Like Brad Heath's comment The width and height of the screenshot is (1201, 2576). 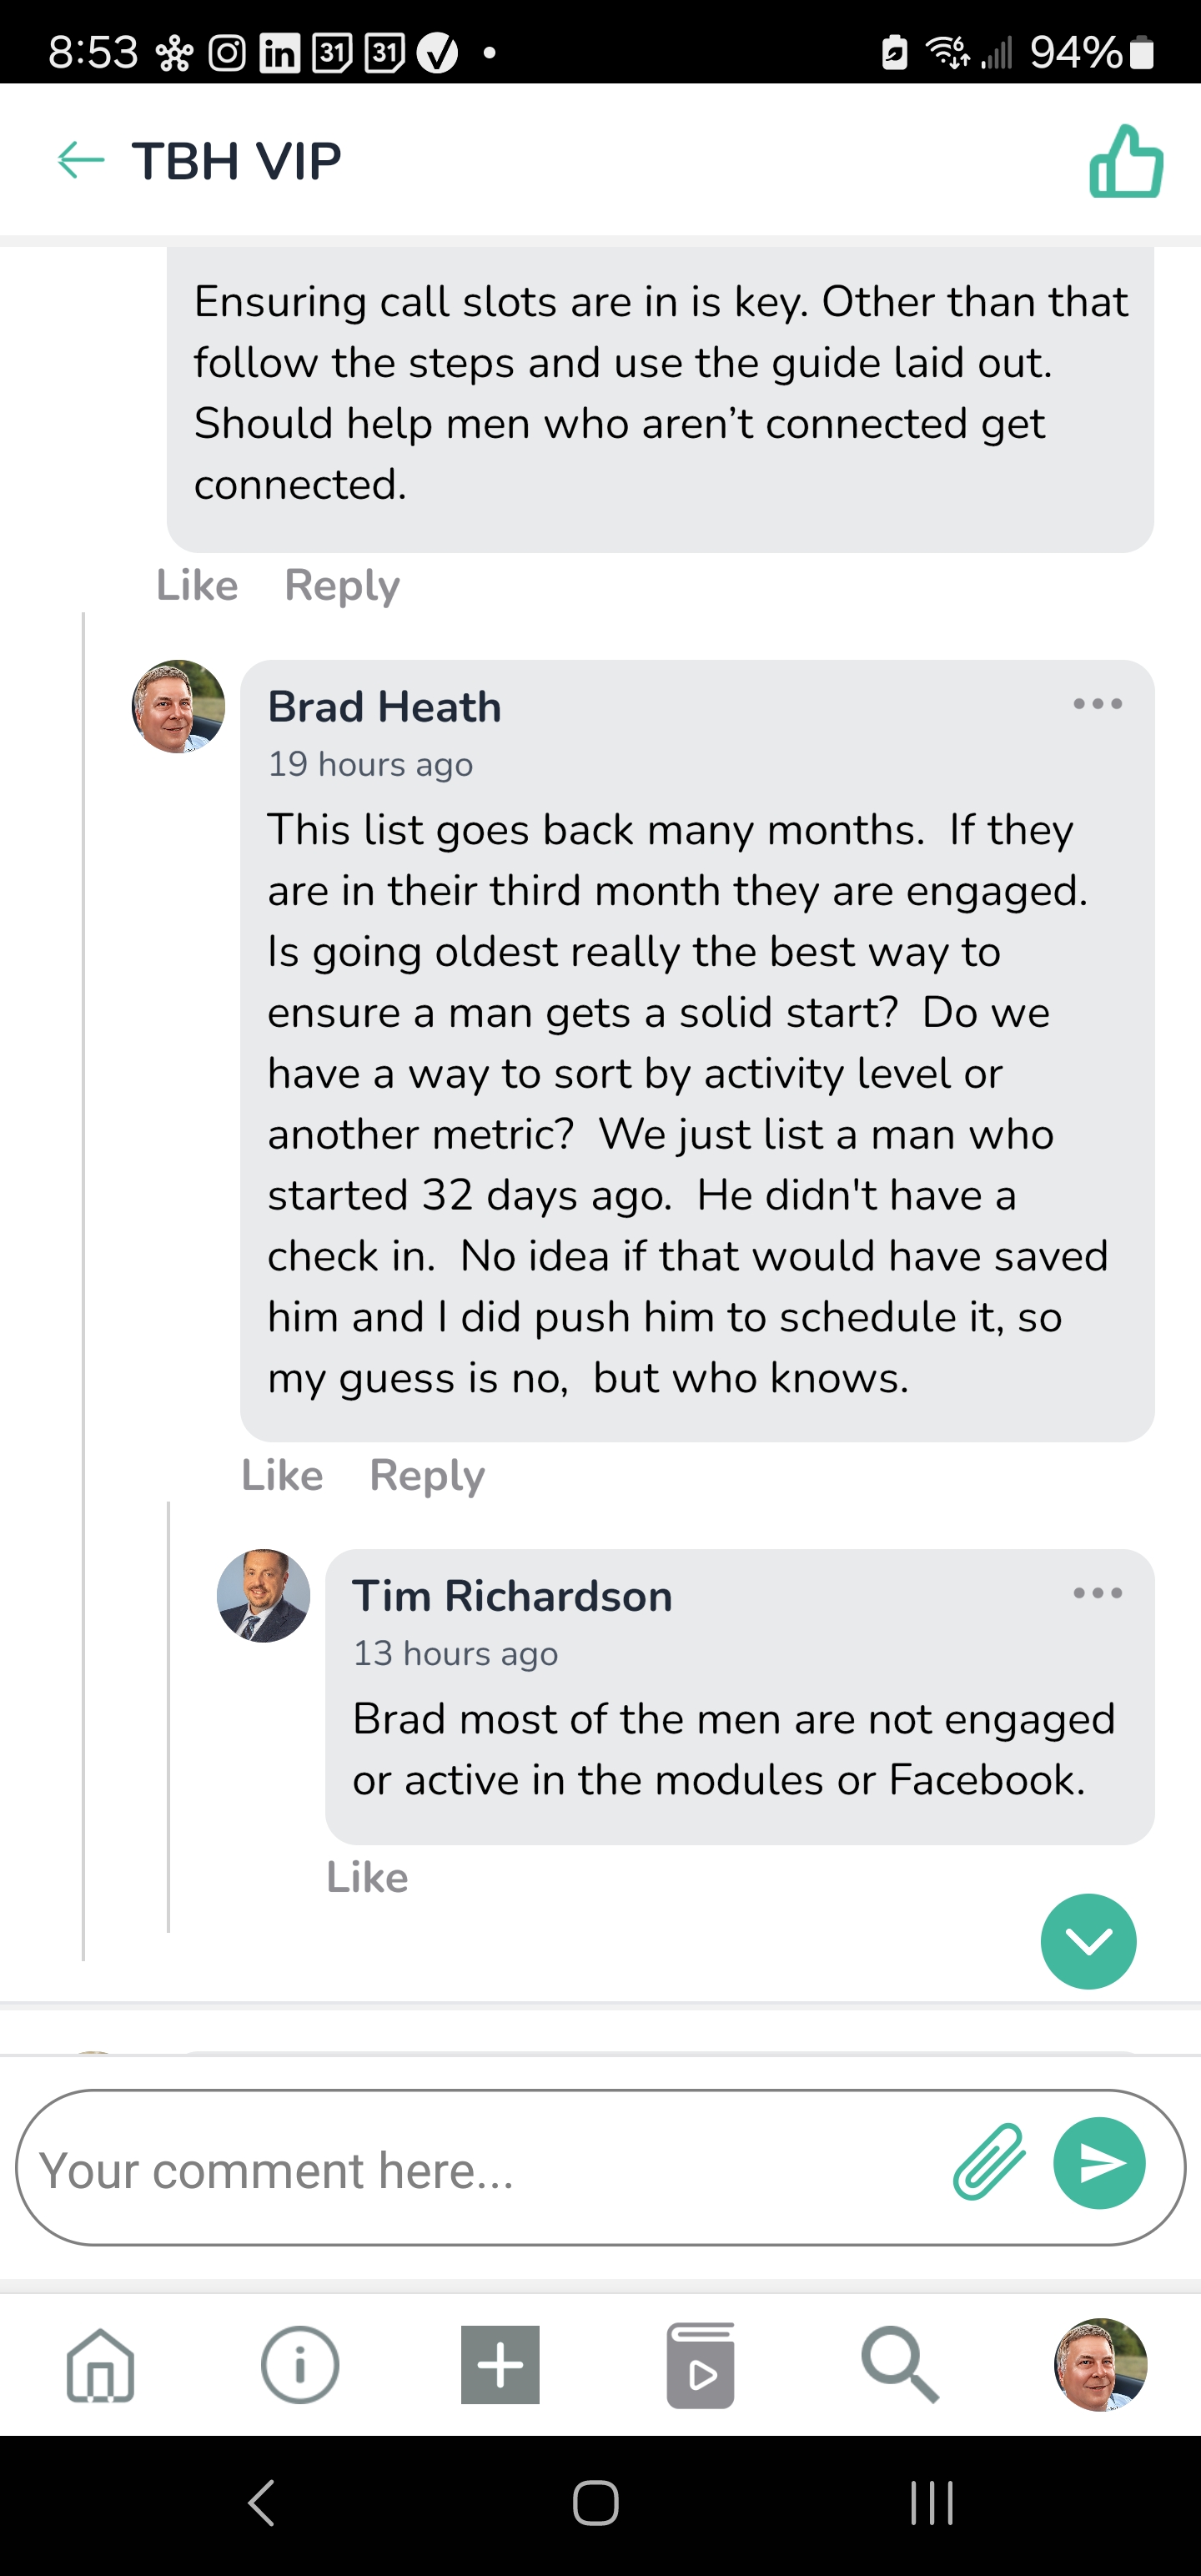coord(282,1475)
